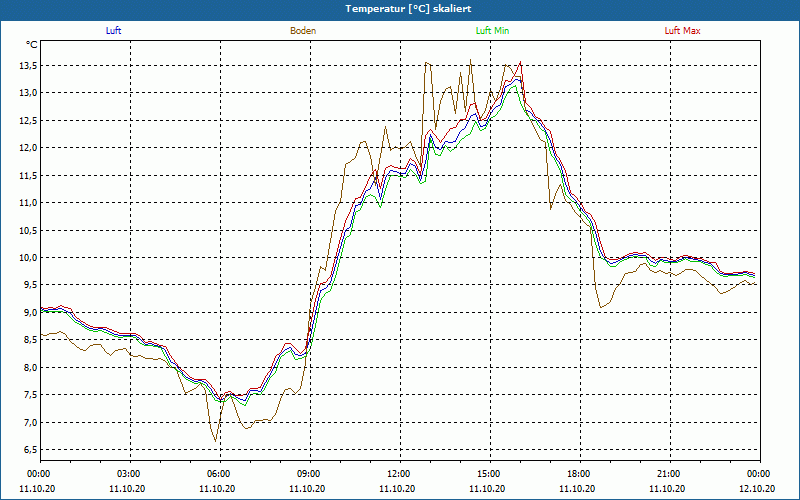Screen dimensions: 800x500
Task: Click the chart title "Temperatur [°C] skaliert"
Action: coord(400,8)
